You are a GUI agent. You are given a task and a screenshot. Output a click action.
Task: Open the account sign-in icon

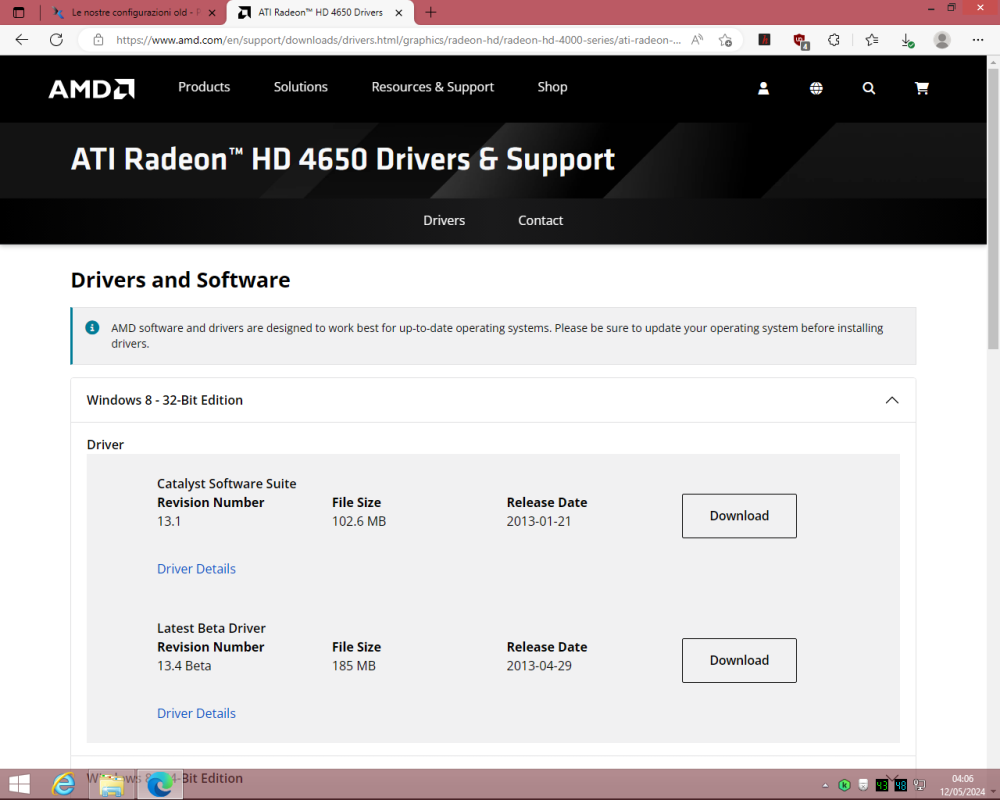pos(763,88)
